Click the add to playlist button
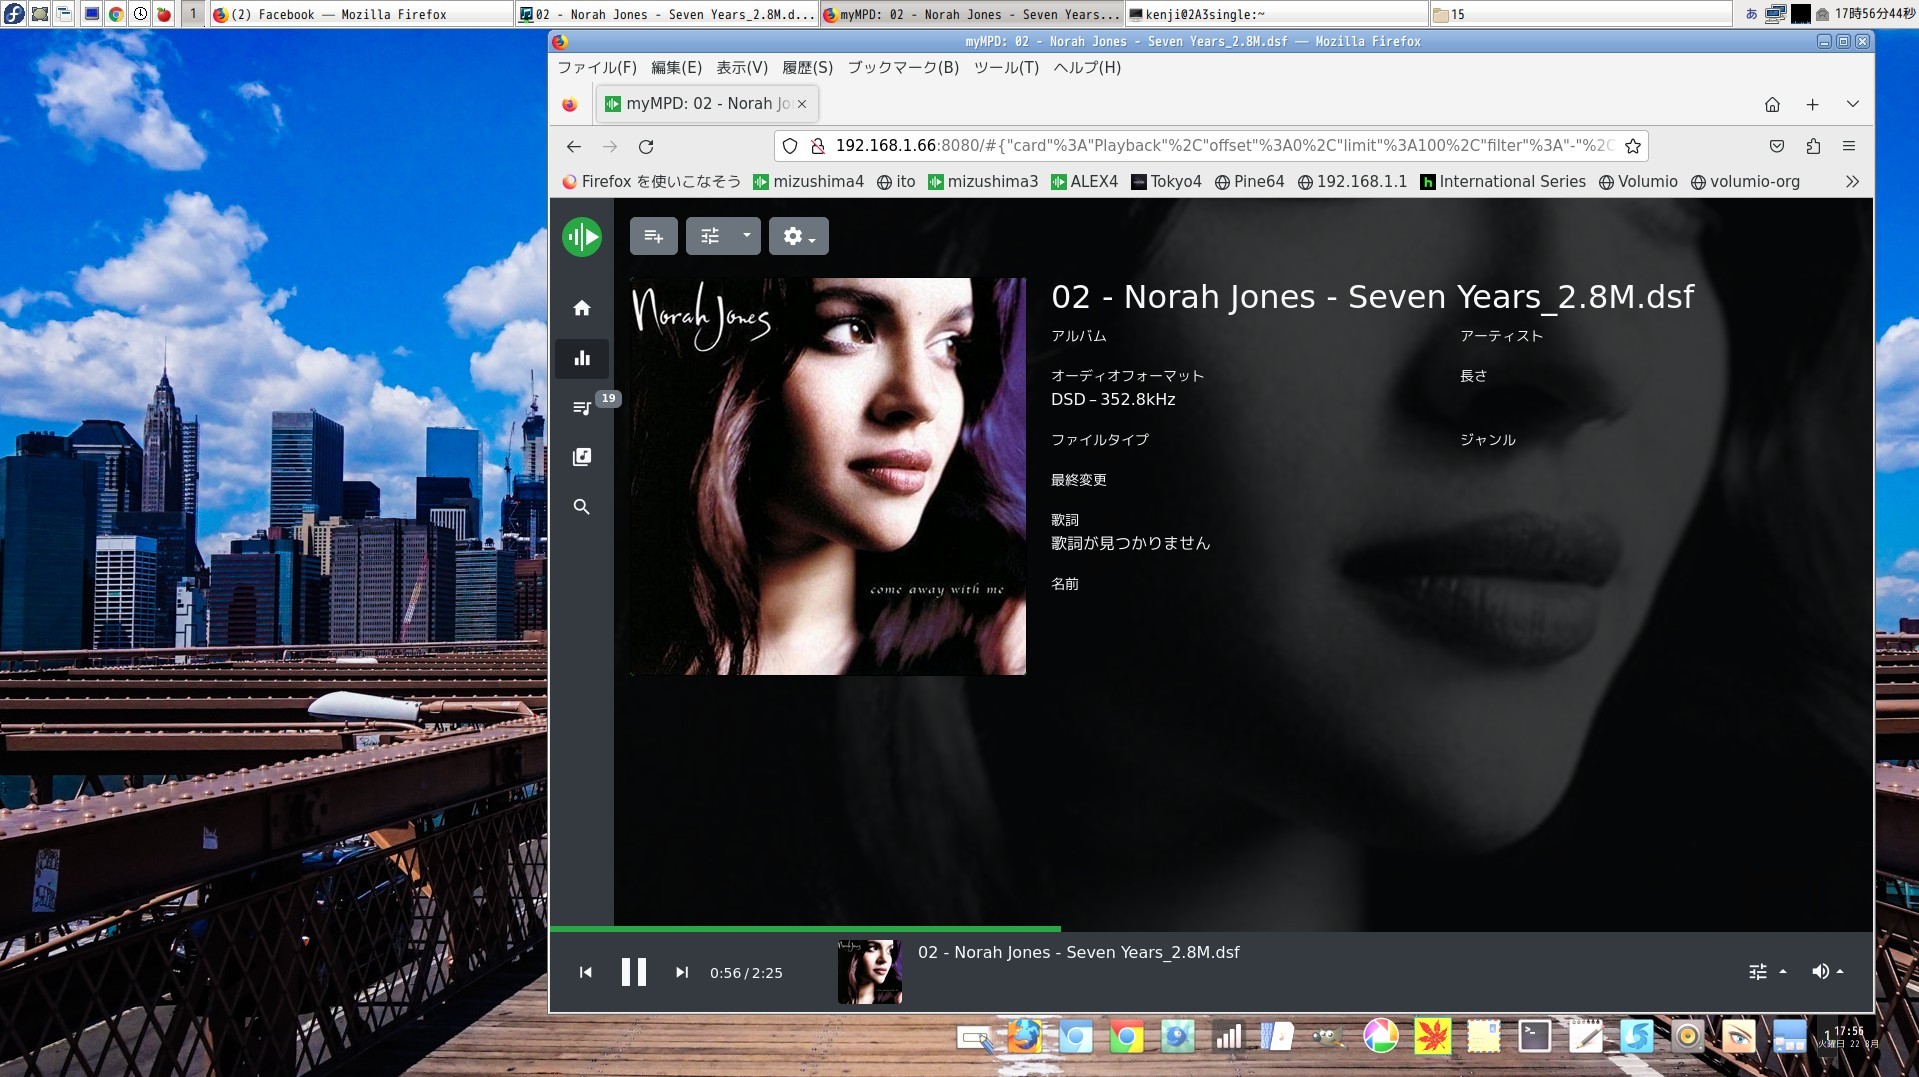Screen dimensions: 1919x1077 (654, 236)
